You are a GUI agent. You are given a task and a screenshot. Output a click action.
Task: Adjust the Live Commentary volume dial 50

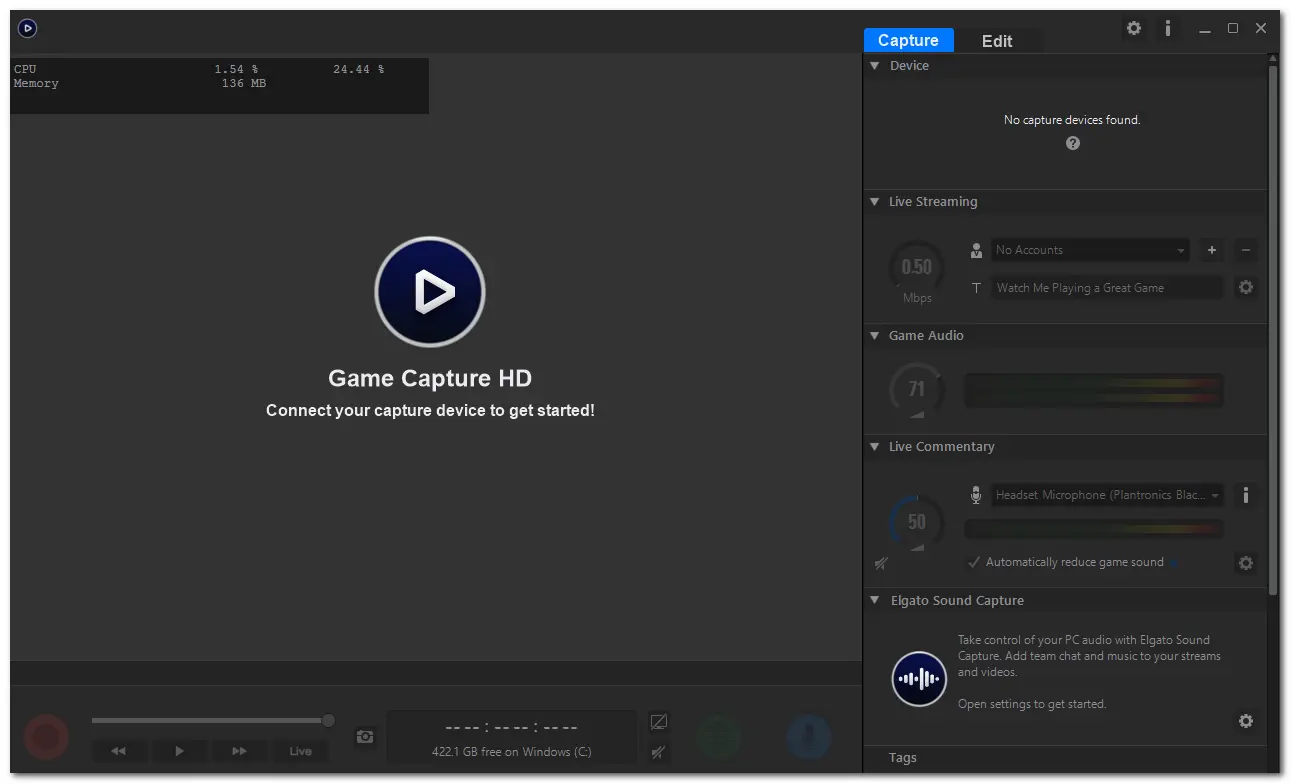[917, 523]
